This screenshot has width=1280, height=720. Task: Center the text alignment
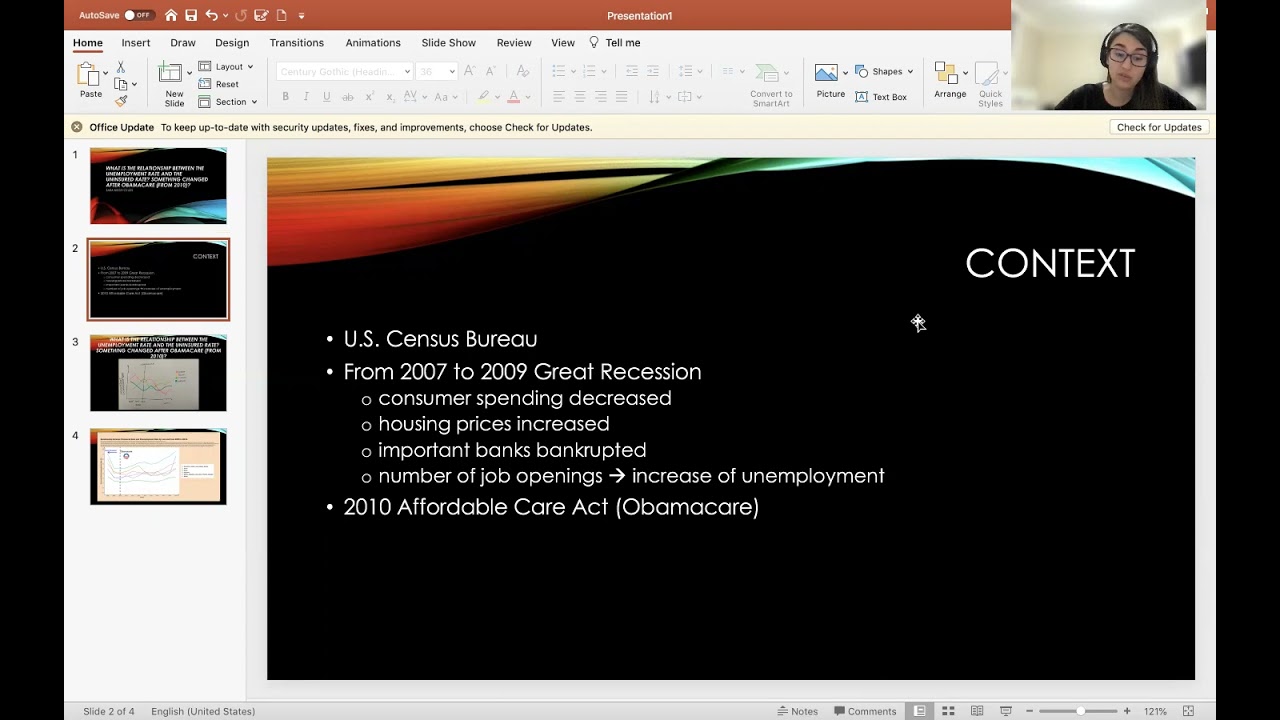tap(580, 97)
